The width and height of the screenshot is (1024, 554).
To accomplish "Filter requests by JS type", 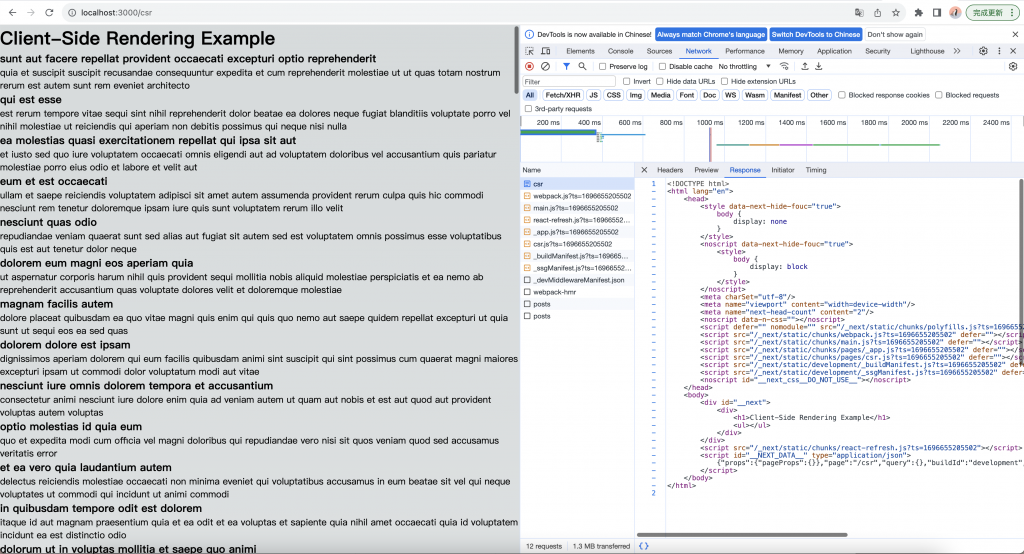I will [593, 95].
